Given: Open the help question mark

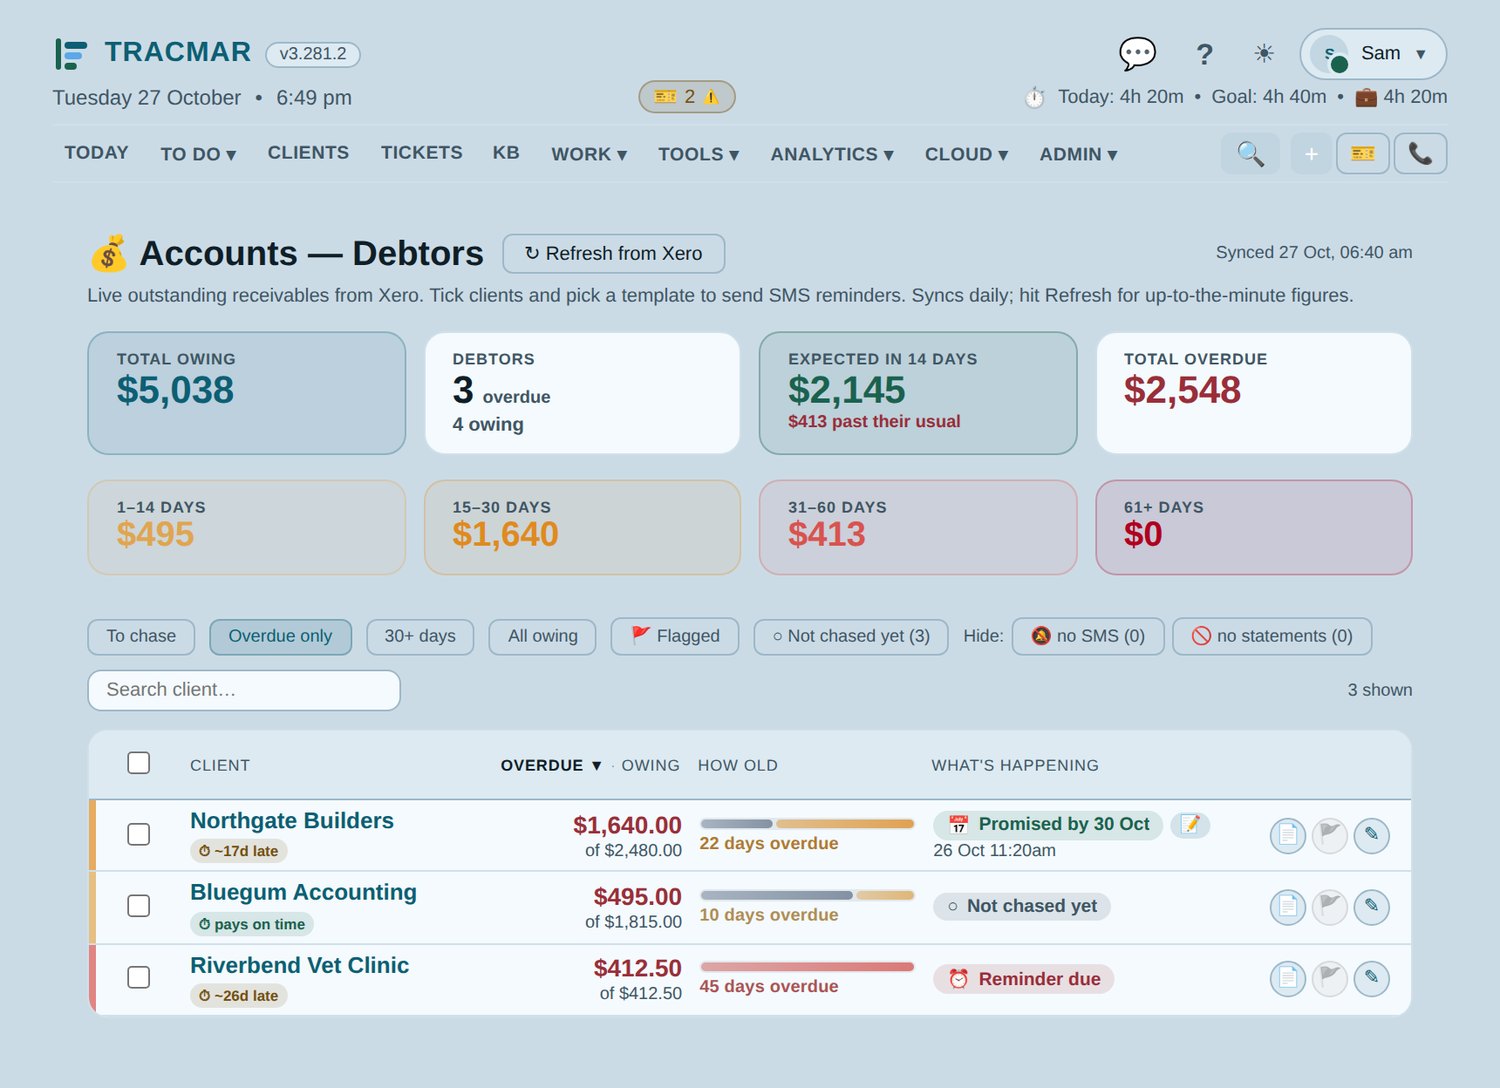Looking at the screenshot, I should [1204, 54].
